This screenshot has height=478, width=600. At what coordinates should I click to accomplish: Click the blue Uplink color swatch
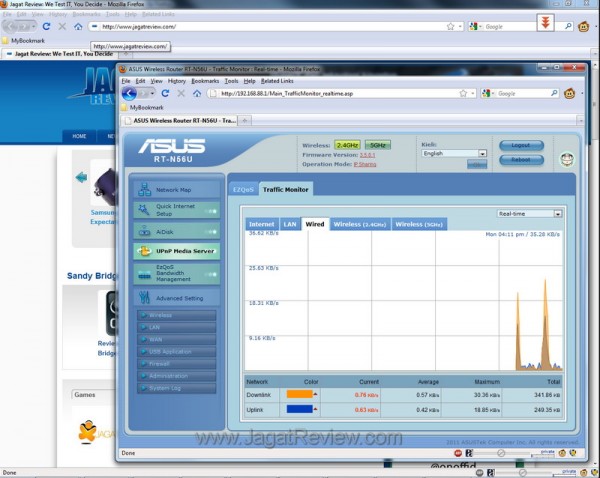(300, 409)
